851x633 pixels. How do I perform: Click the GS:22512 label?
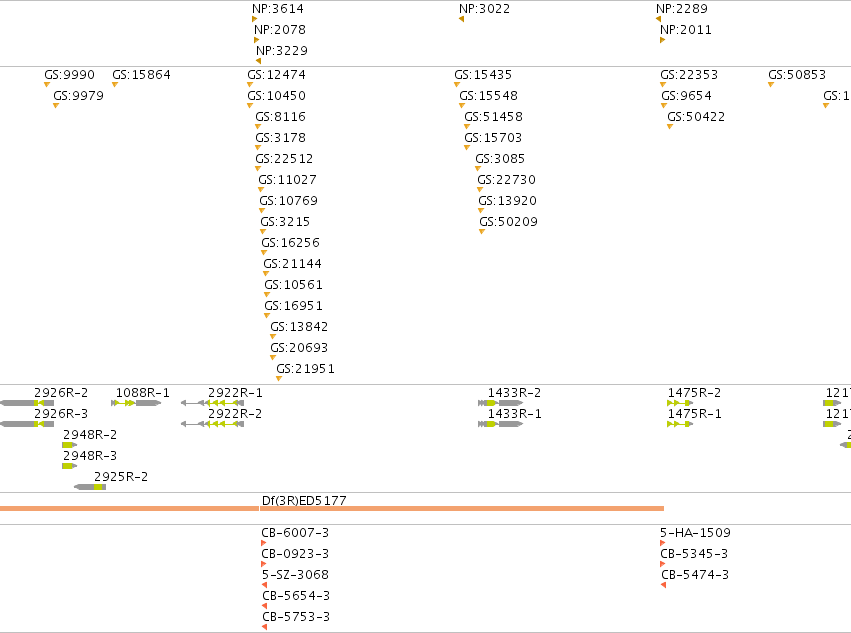284,159
